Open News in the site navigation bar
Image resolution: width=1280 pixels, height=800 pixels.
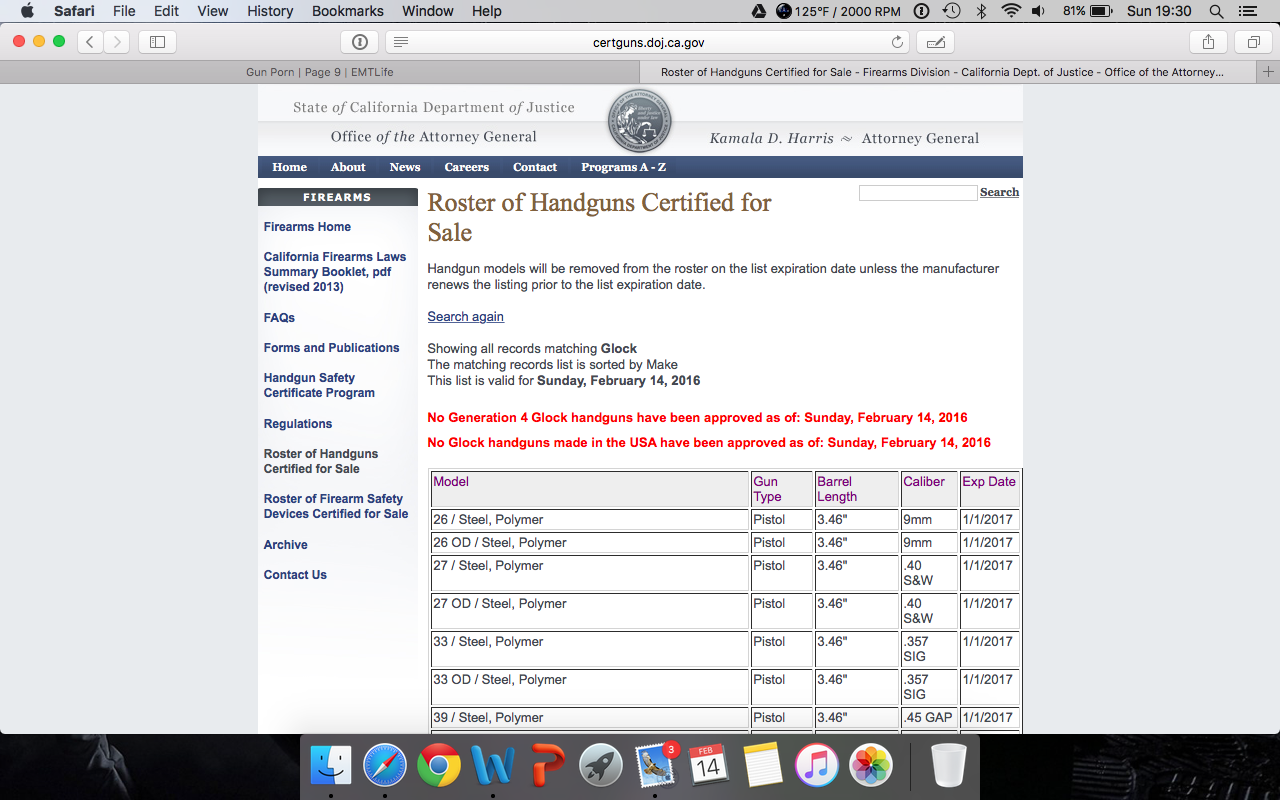(x=405, y=167)
